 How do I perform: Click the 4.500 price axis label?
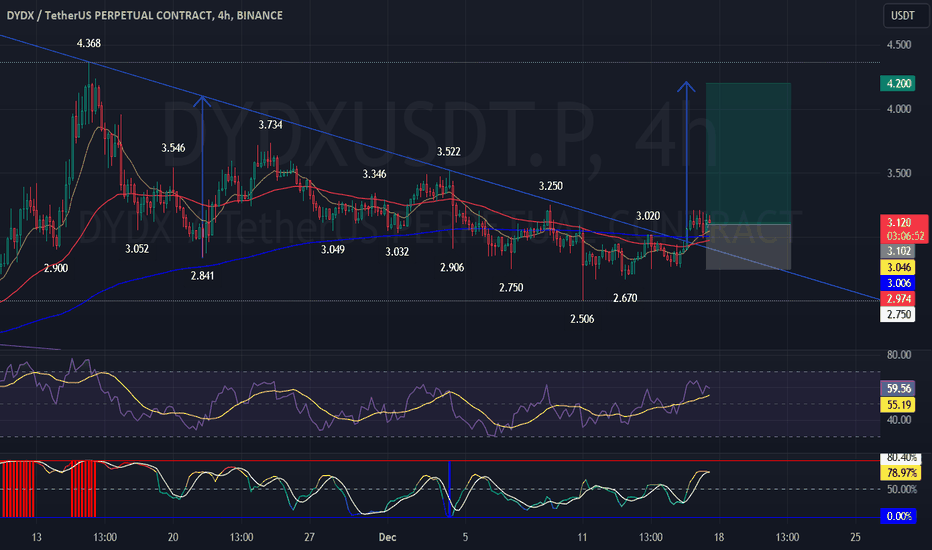pyautogui.click(x=899, y=45)
